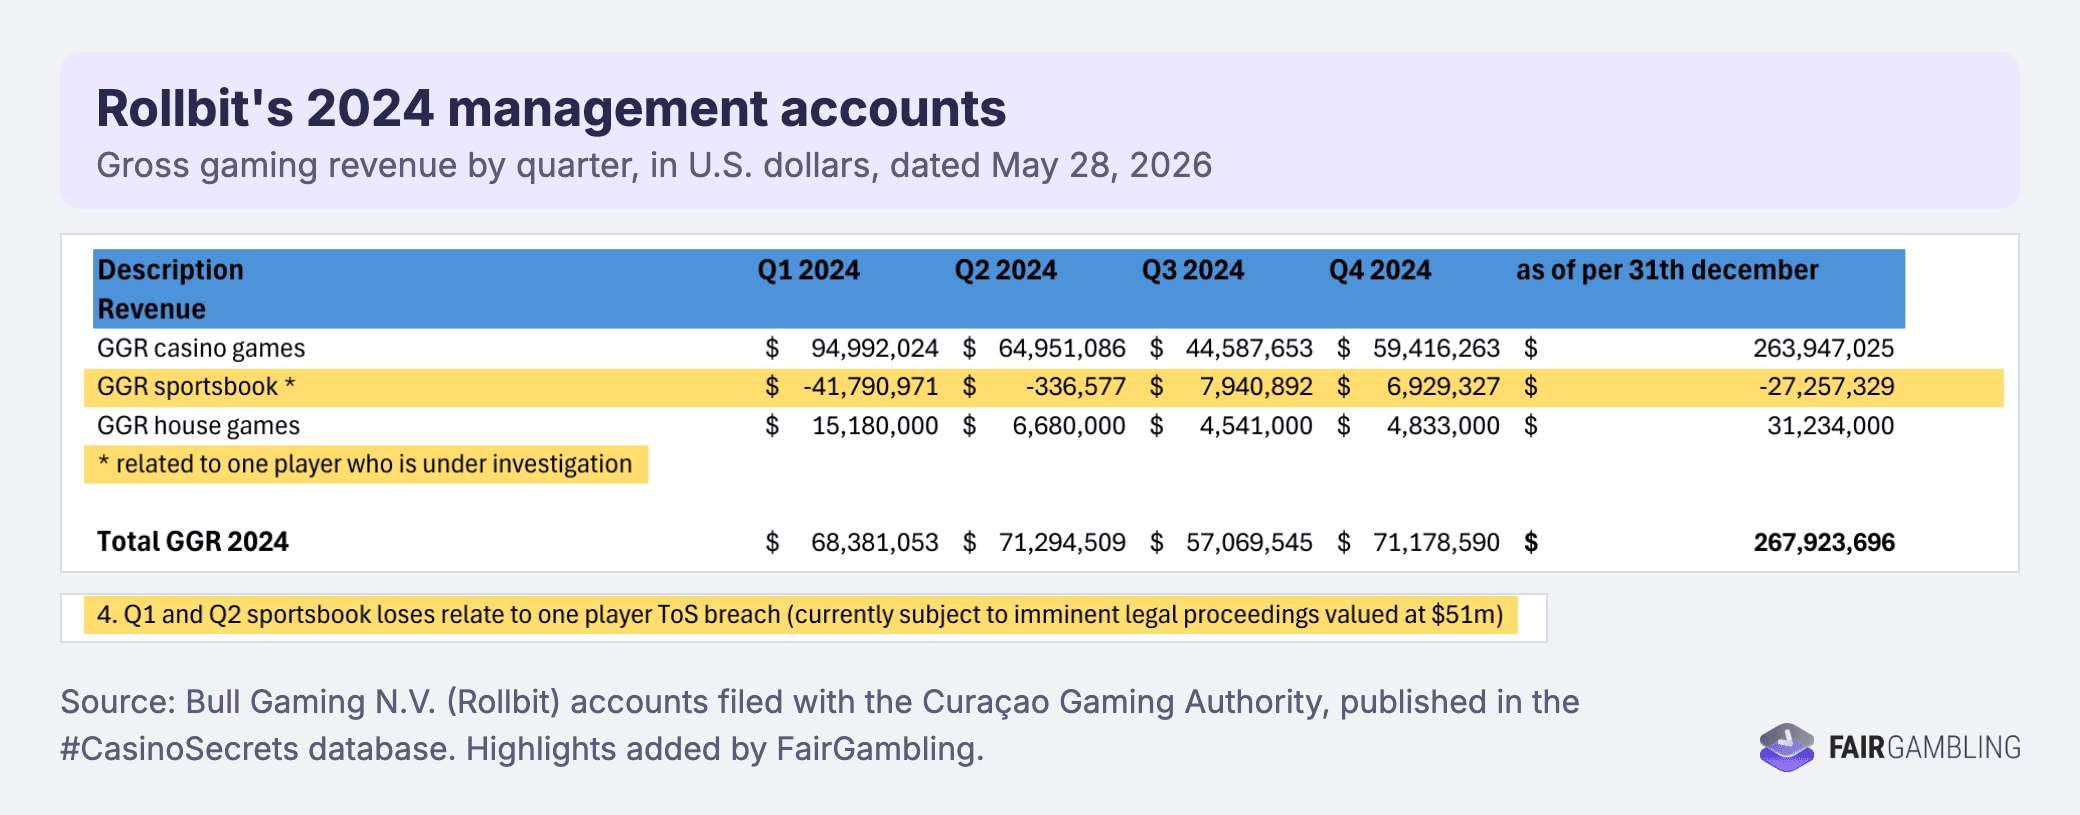Screen dimensions: 2080x815
Task: Click the sportsbook value -41,790,971
Action: 870,386
